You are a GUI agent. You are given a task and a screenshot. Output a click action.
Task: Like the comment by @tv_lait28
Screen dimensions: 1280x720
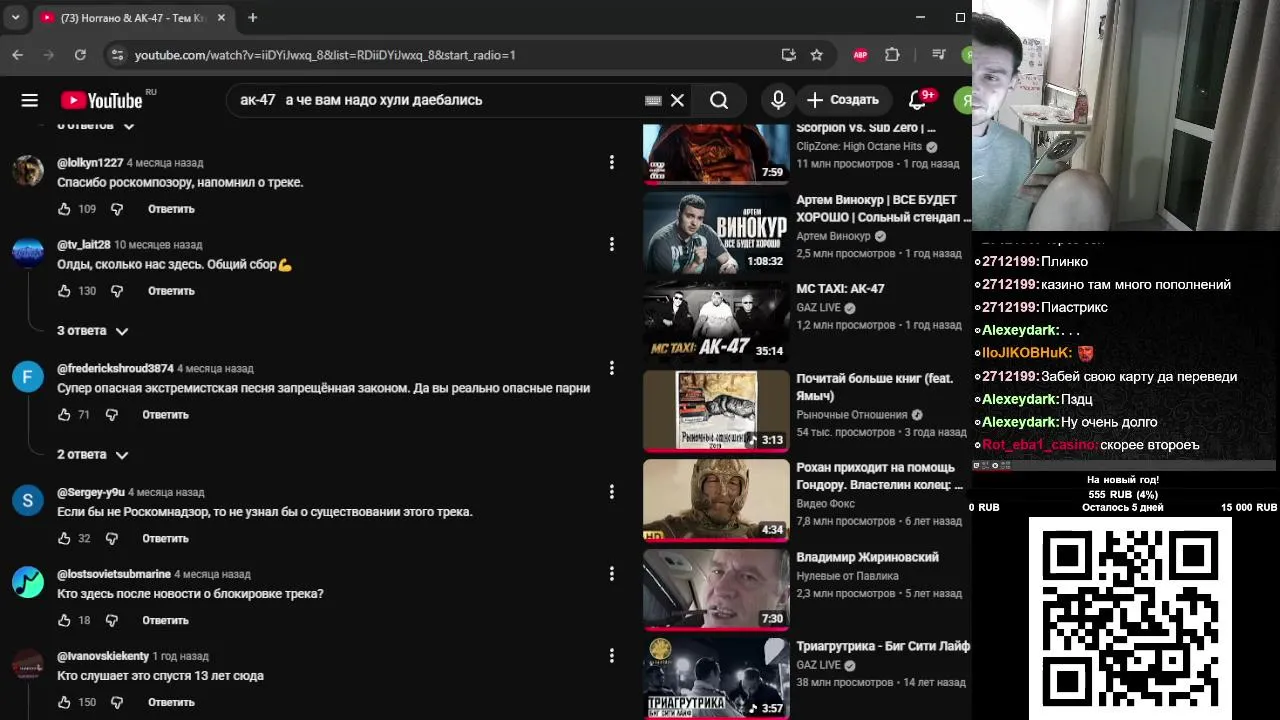64,291
